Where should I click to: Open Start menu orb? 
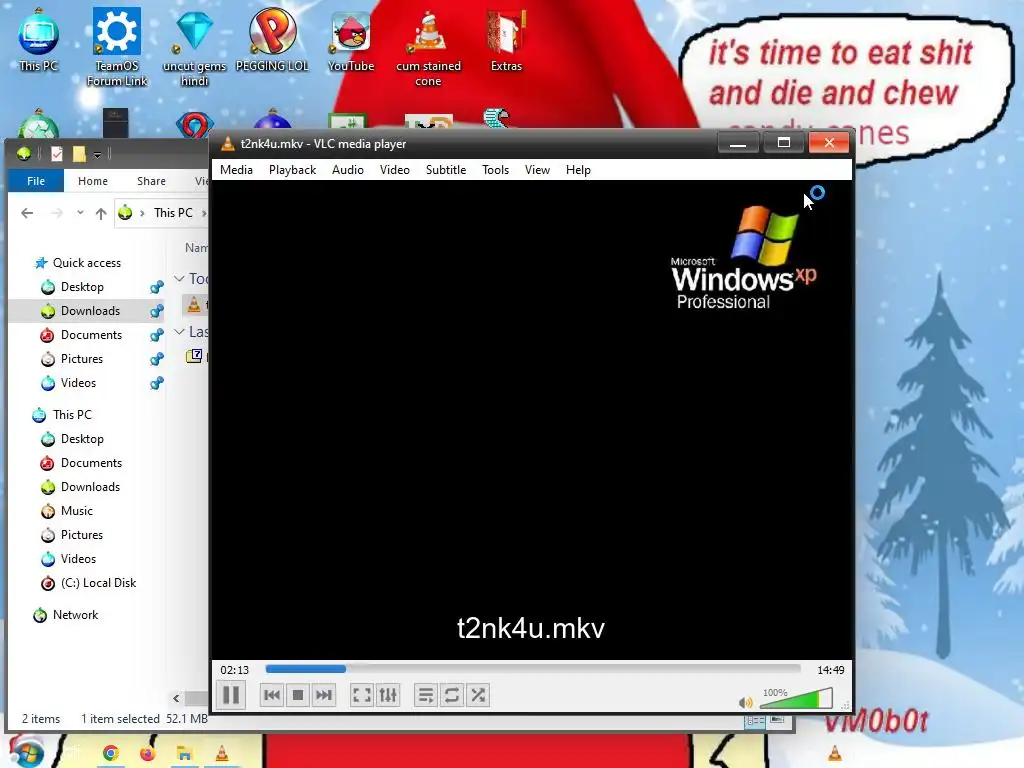26,752
